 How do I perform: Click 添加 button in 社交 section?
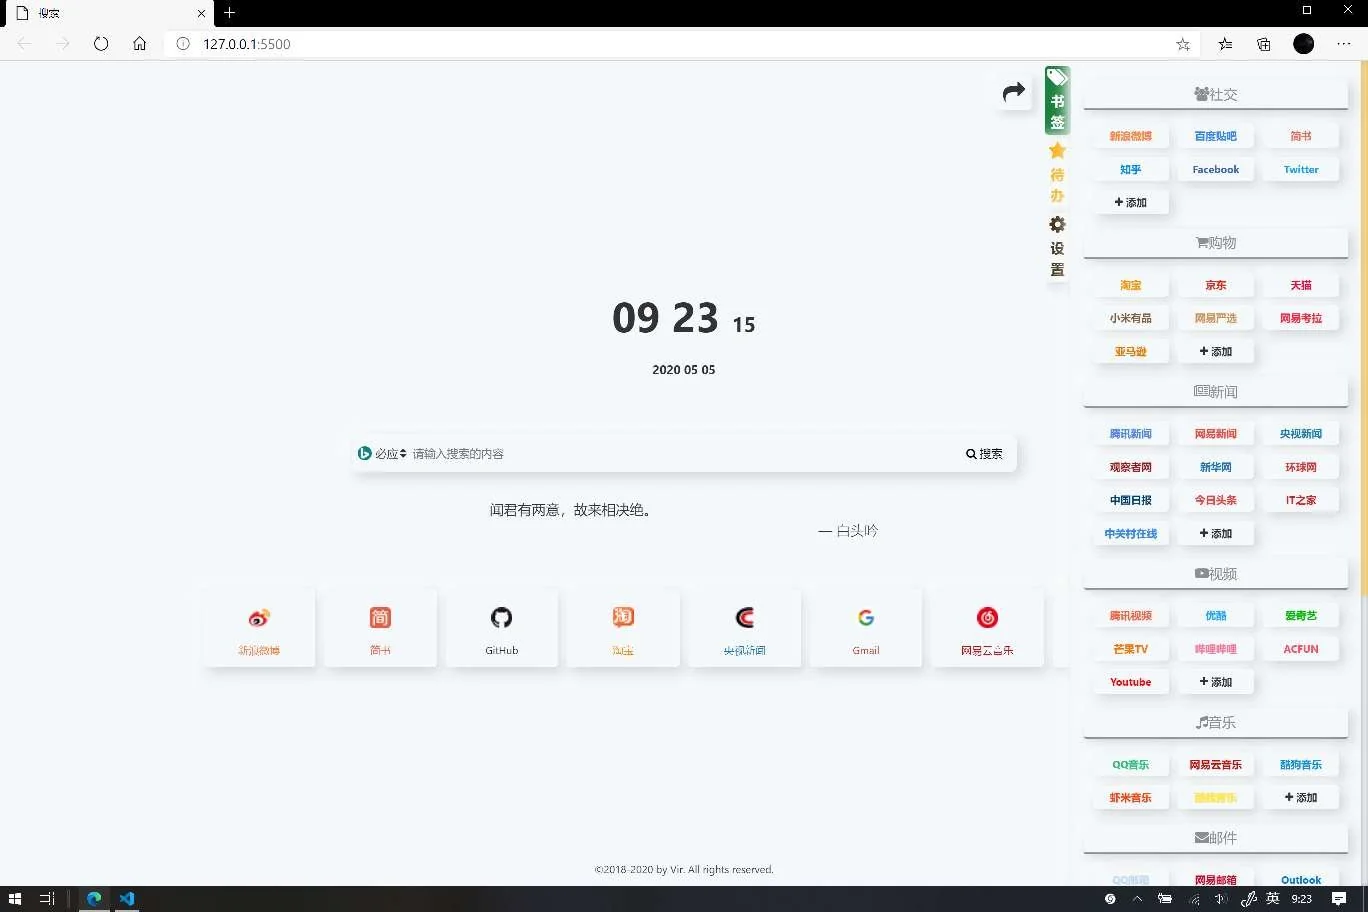click(x=1130, y=203)
